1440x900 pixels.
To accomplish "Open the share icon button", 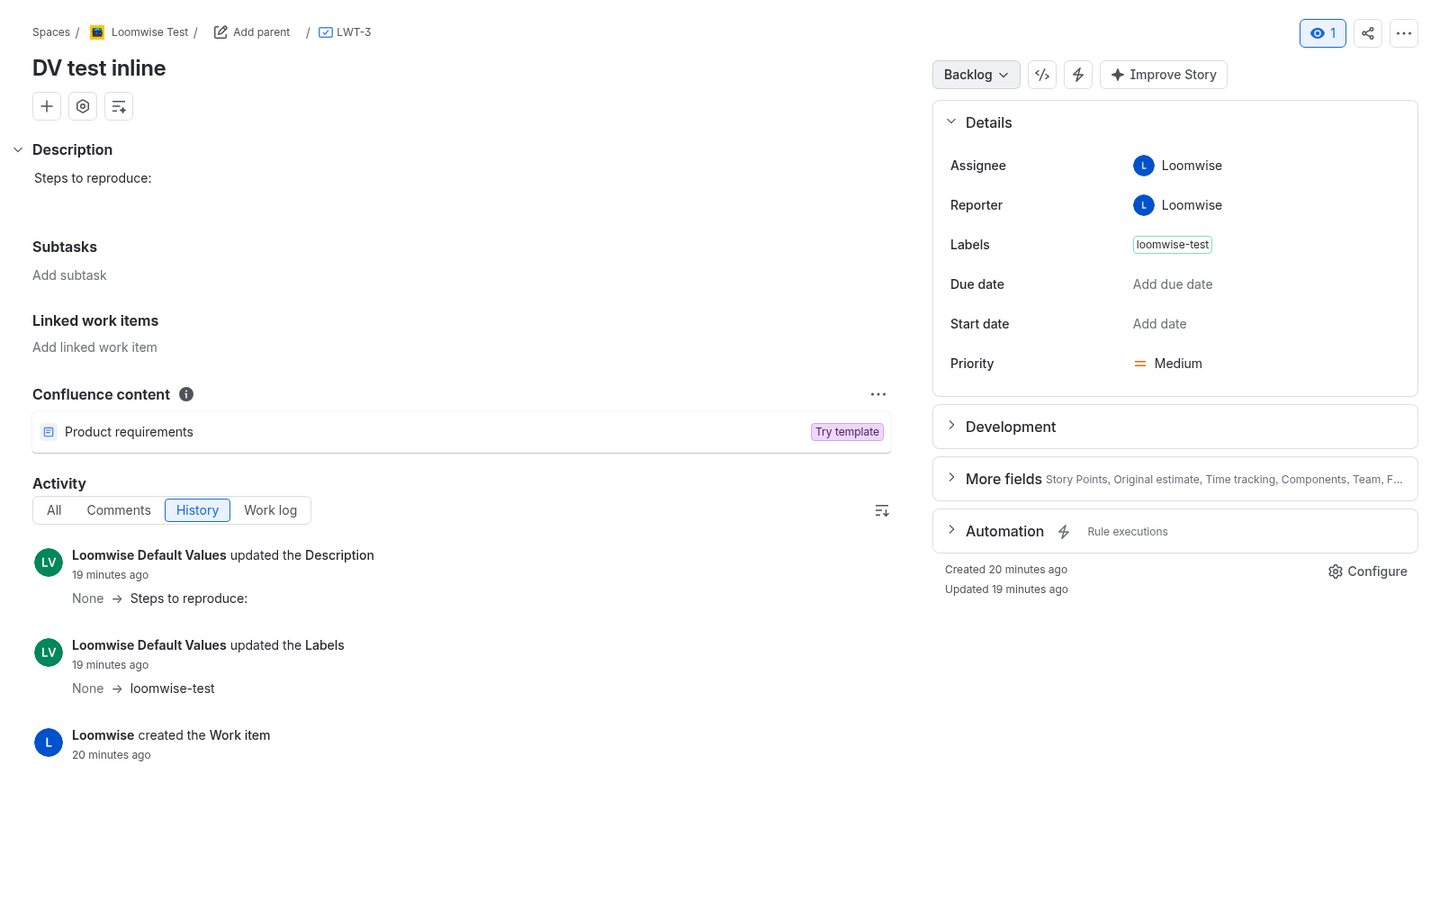I will click(1368, 33).
